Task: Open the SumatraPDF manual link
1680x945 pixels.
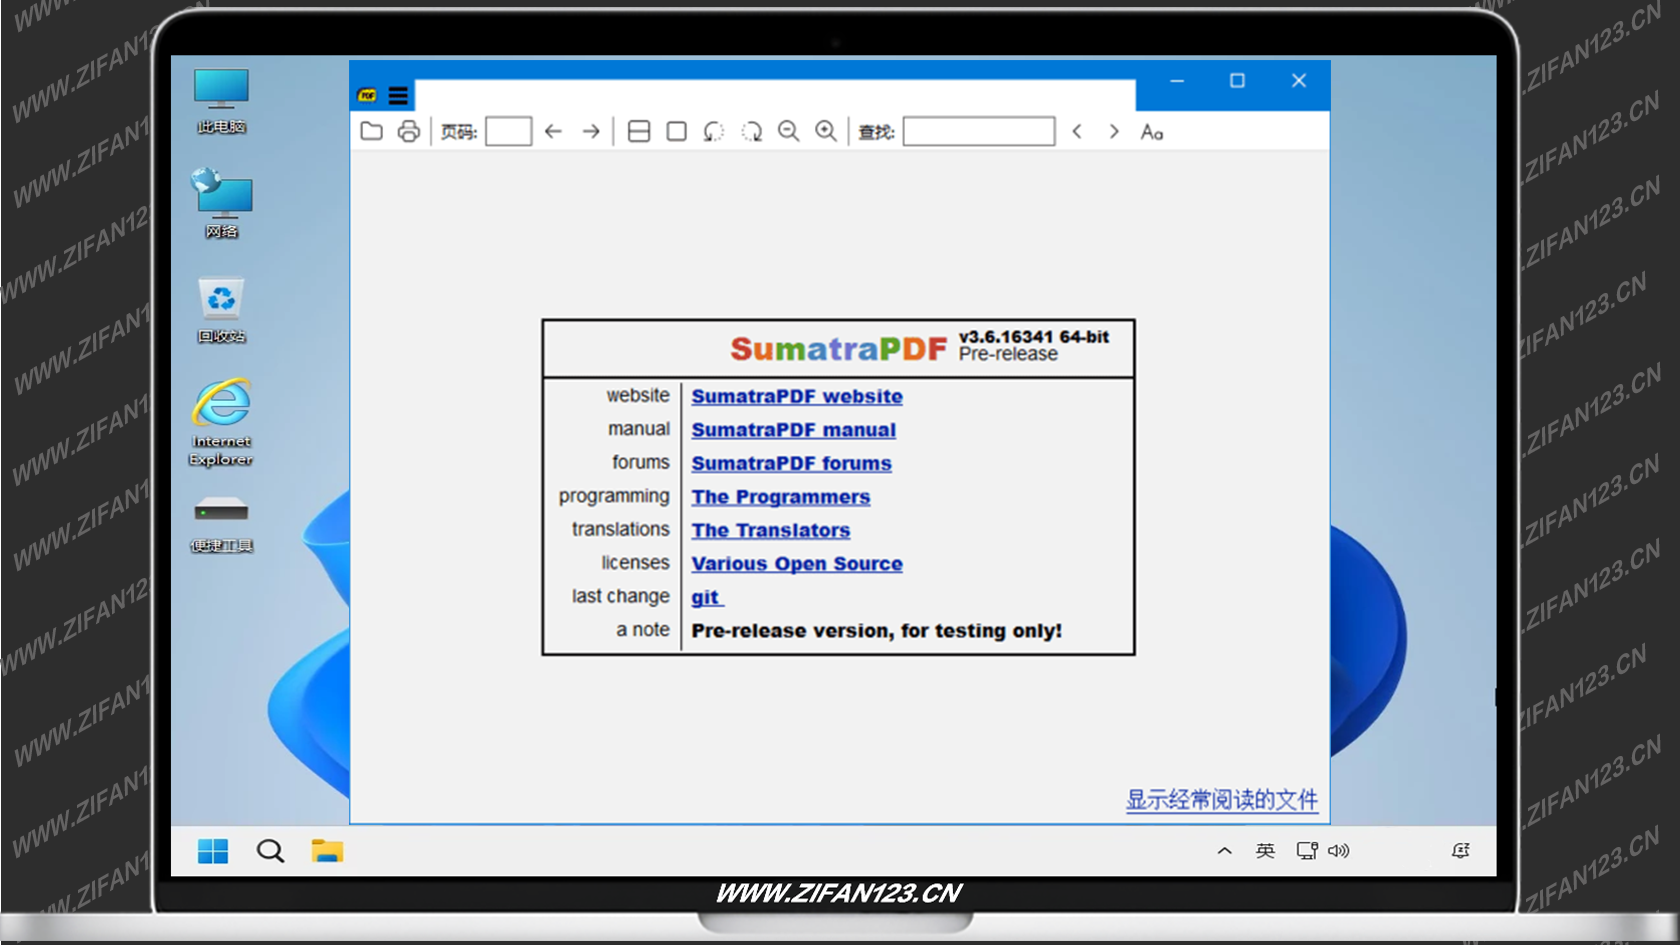Action: 793,430
